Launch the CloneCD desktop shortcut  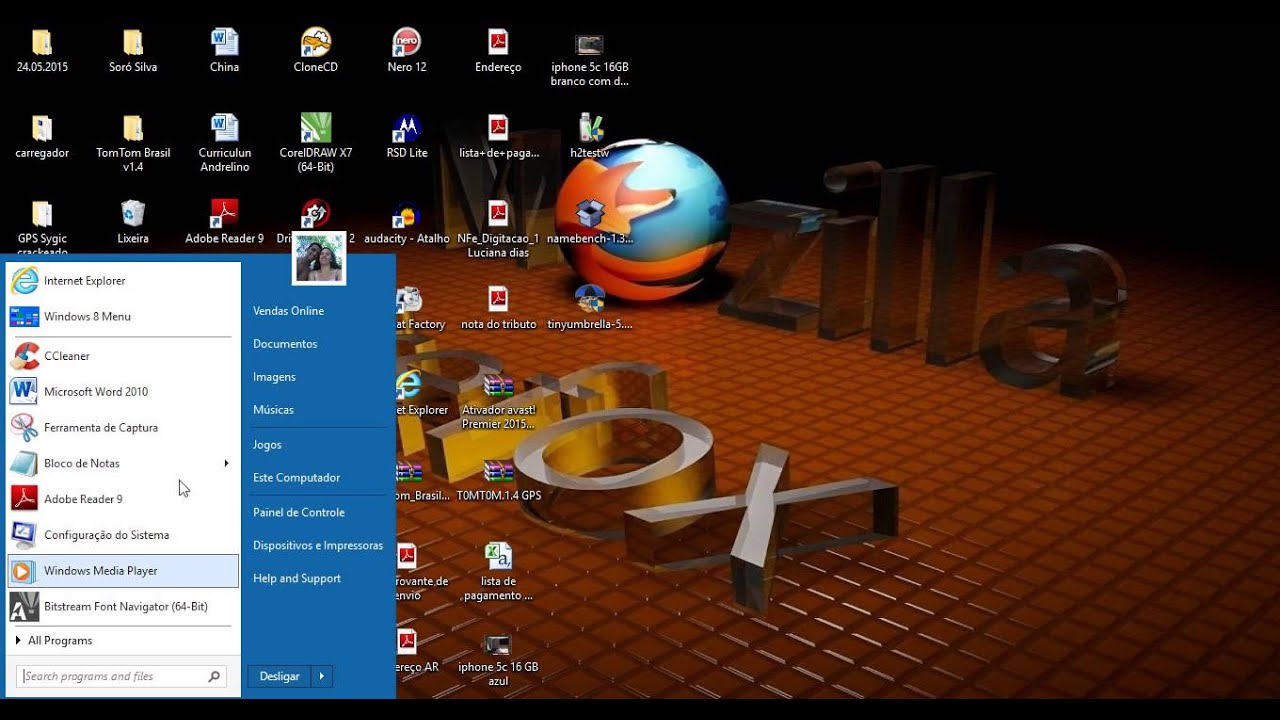(315, 43)
